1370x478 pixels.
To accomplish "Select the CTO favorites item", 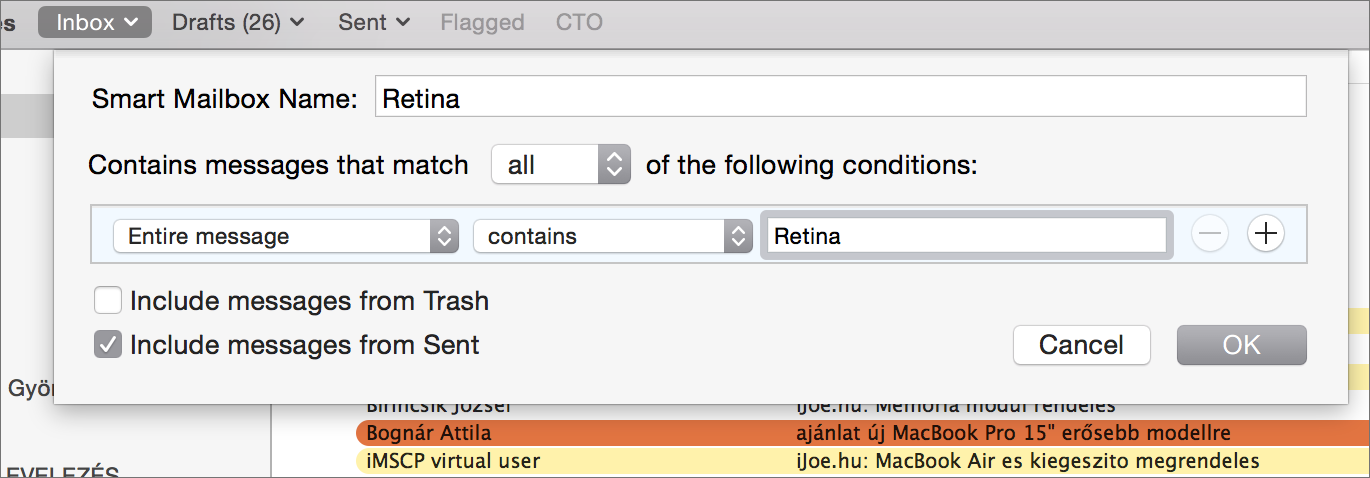I will tap(579, 22).
